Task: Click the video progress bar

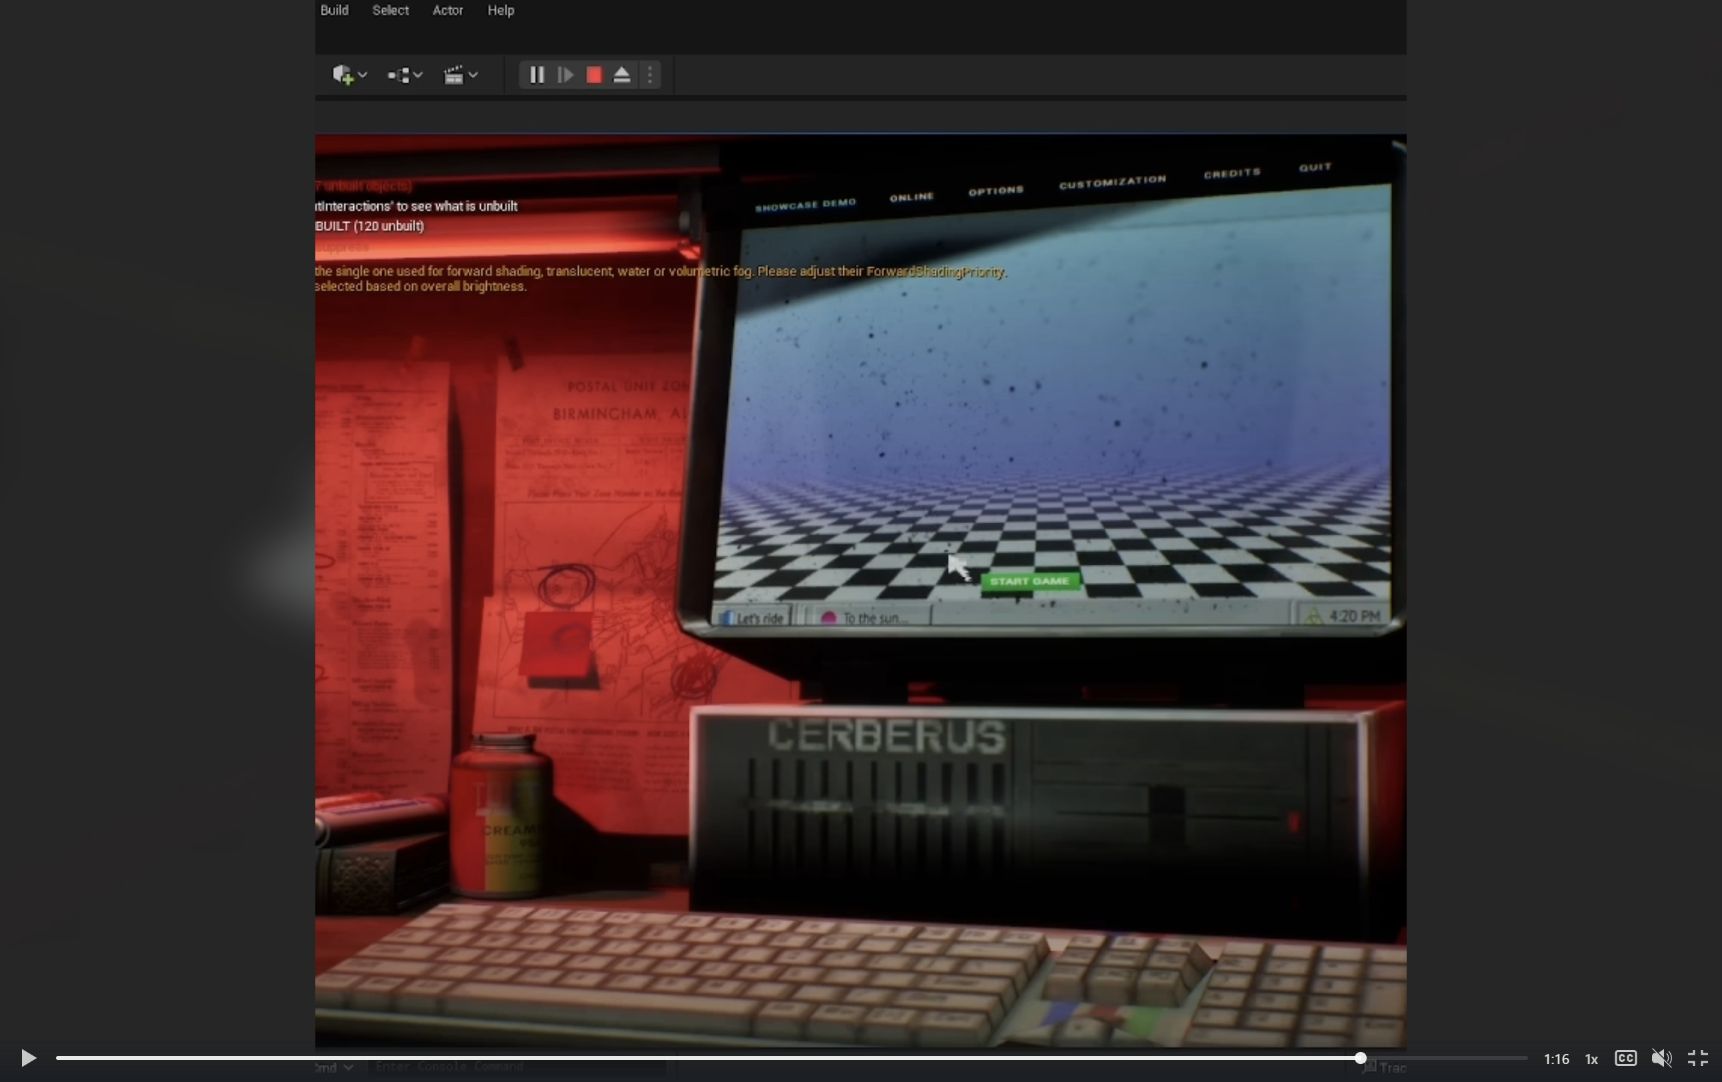Action: coord(791,1058)
